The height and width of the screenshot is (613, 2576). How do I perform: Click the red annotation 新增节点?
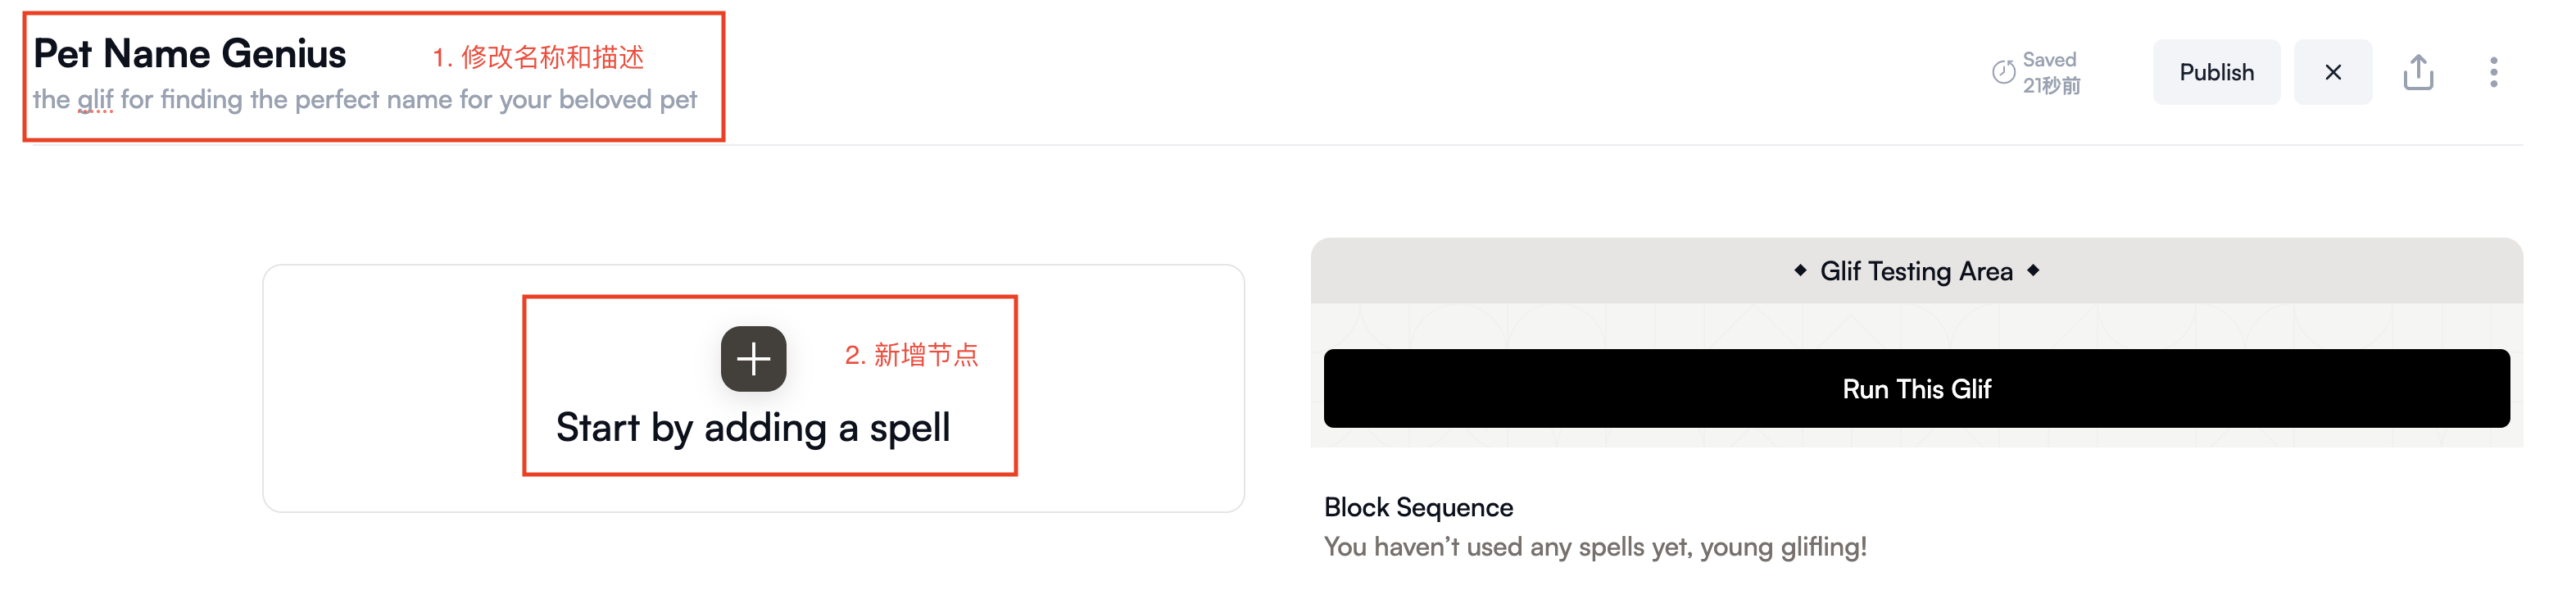(x=926, y=355)
